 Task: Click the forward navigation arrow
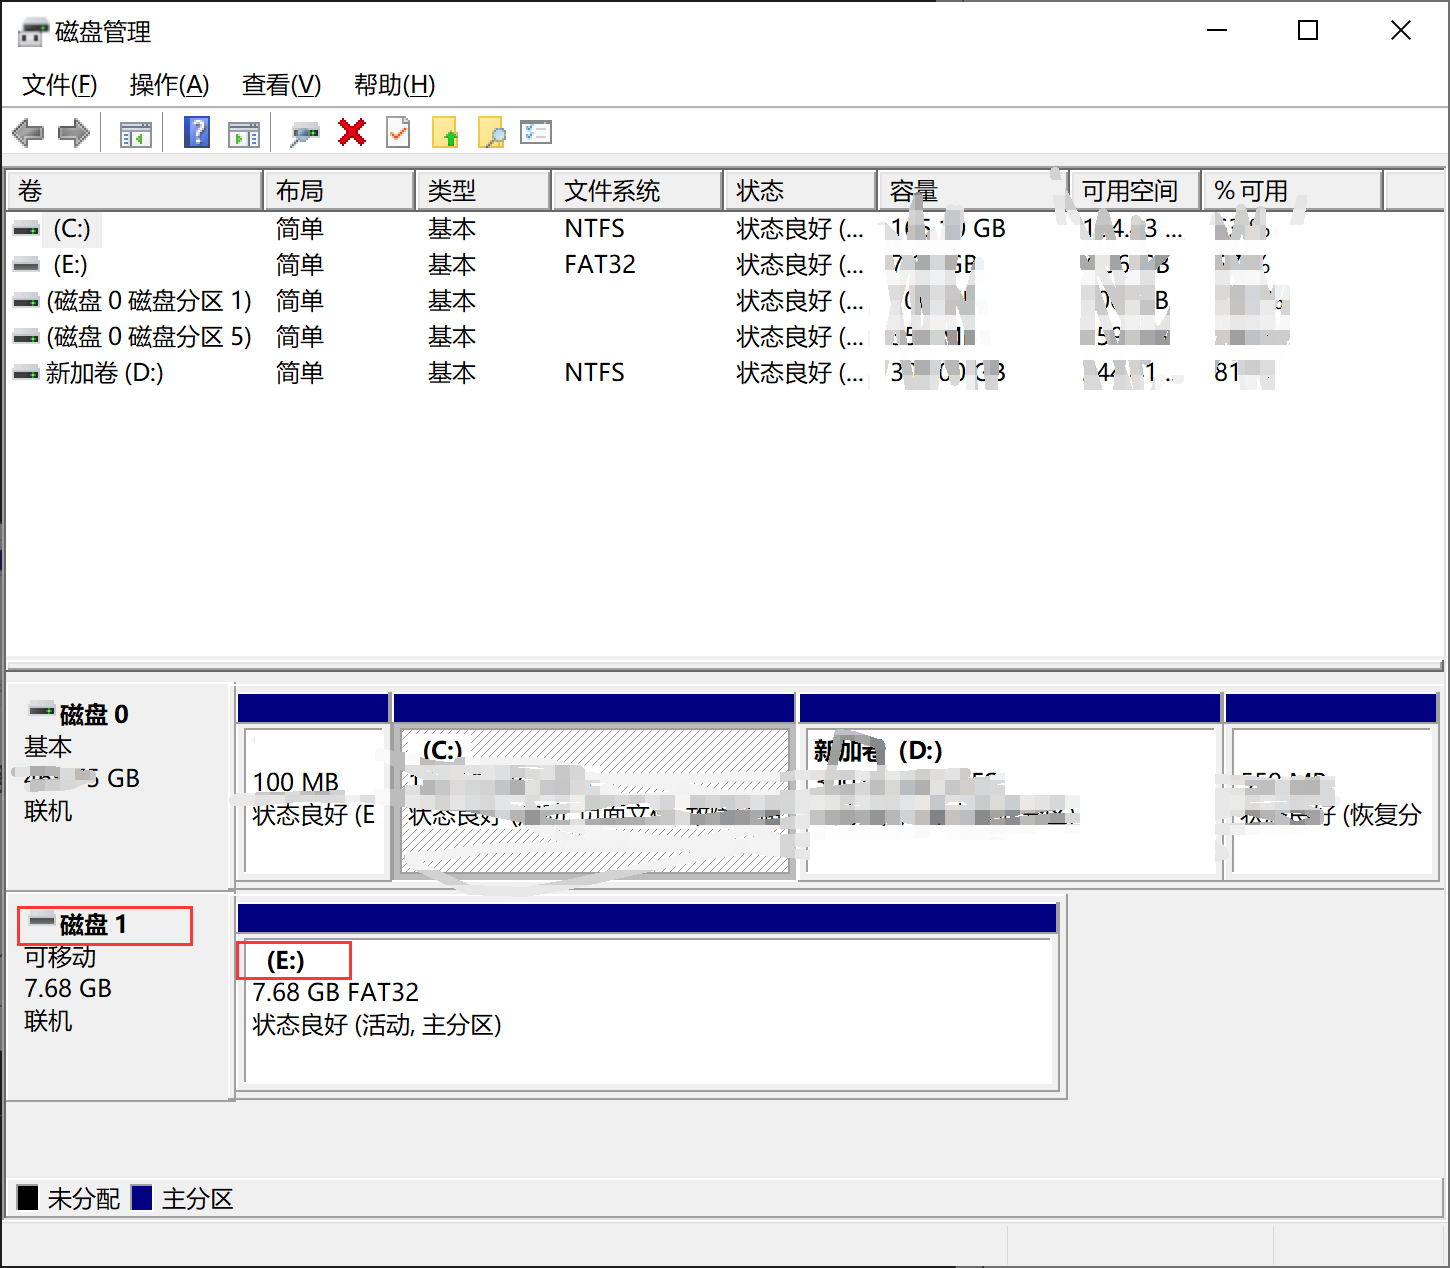click(73, 132)
